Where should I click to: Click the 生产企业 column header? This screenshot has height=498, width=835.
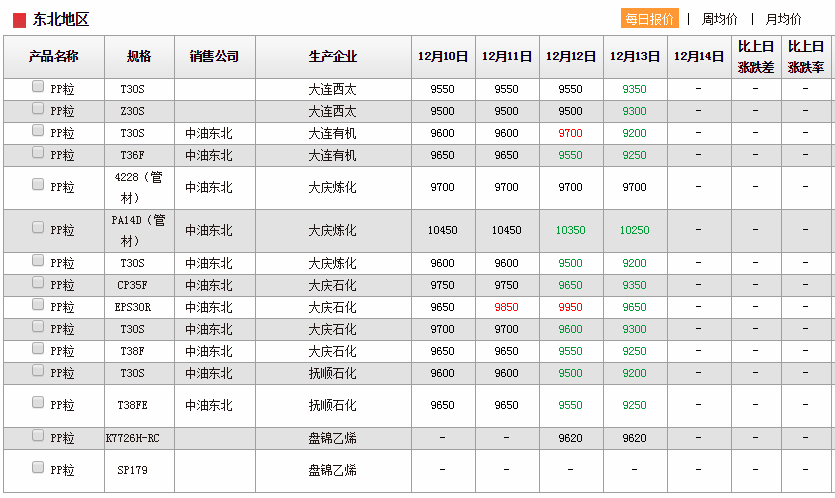click(333, 56)
